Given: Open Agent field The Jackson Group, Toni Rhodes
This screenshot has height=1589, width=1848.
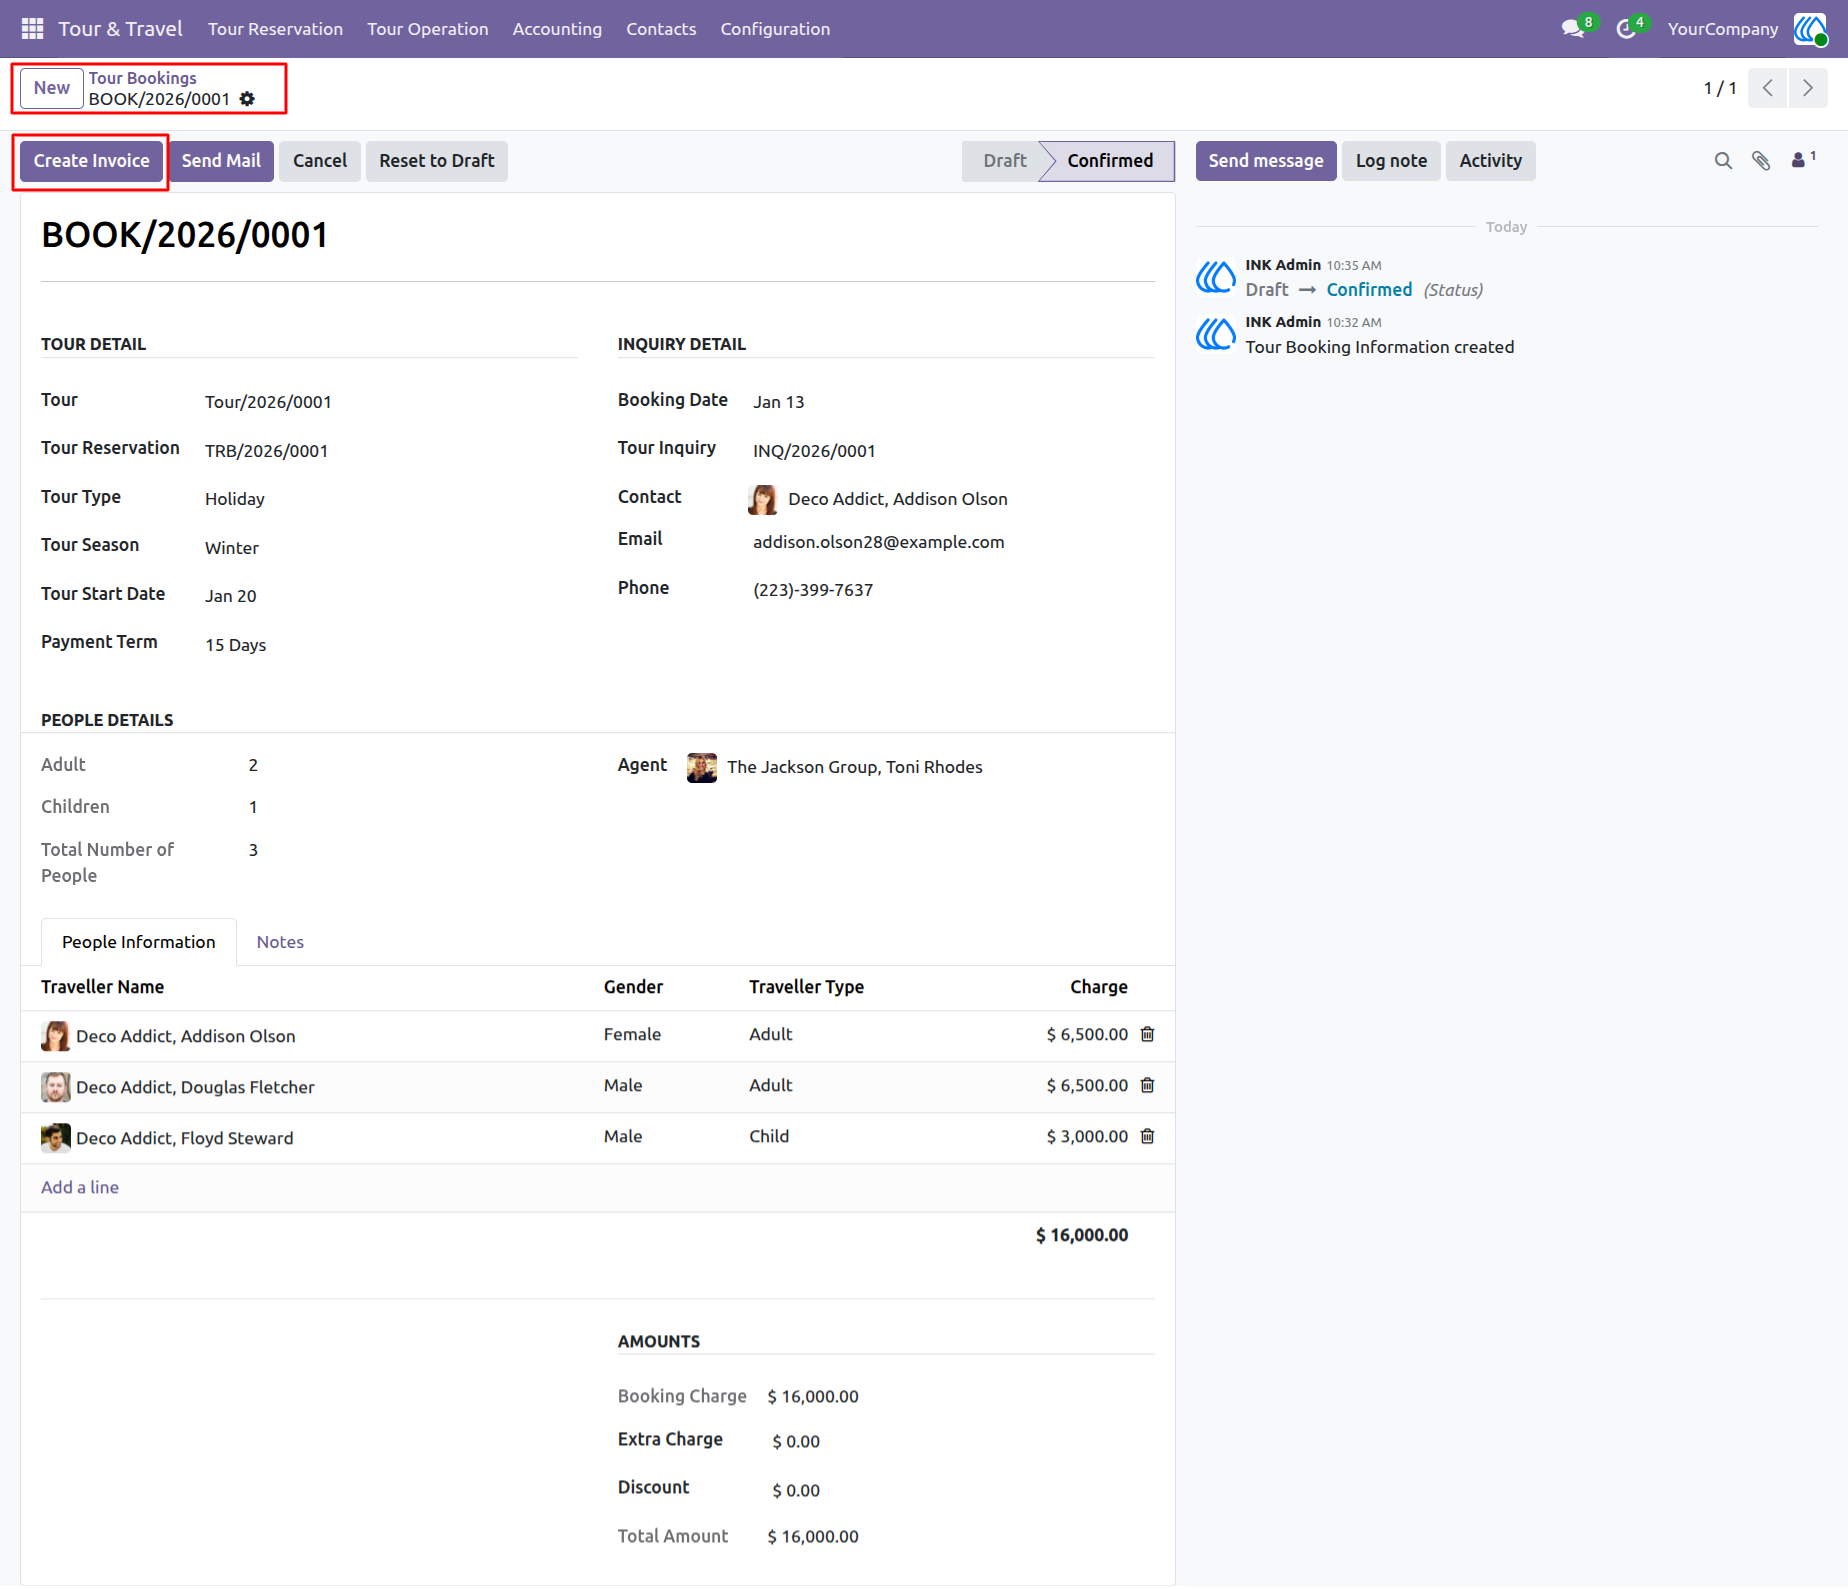Looking at the screenshot, I should coord(855,767).
